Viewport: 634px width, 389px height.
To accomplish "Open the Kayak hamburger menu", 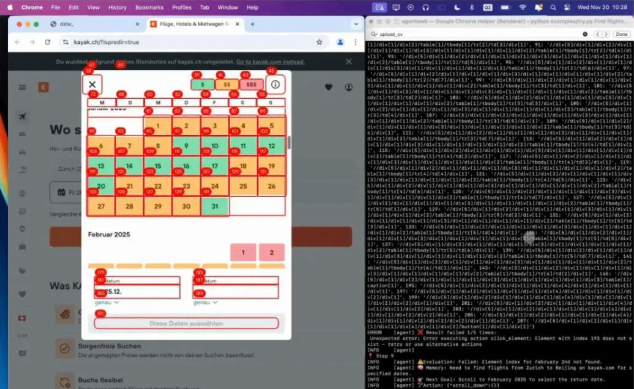I will click(22, 87).
